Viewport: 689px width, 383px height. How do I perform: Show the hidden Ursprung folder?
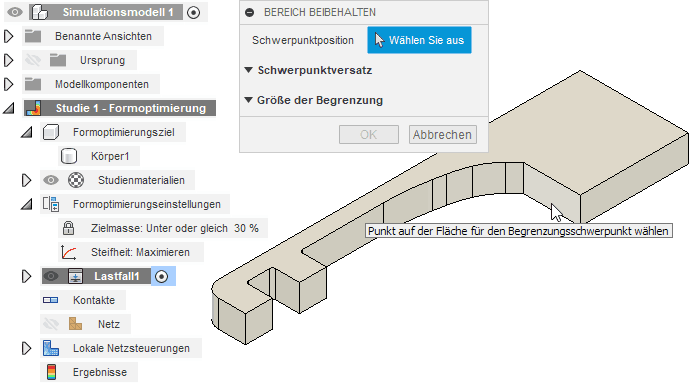(33, 60)
